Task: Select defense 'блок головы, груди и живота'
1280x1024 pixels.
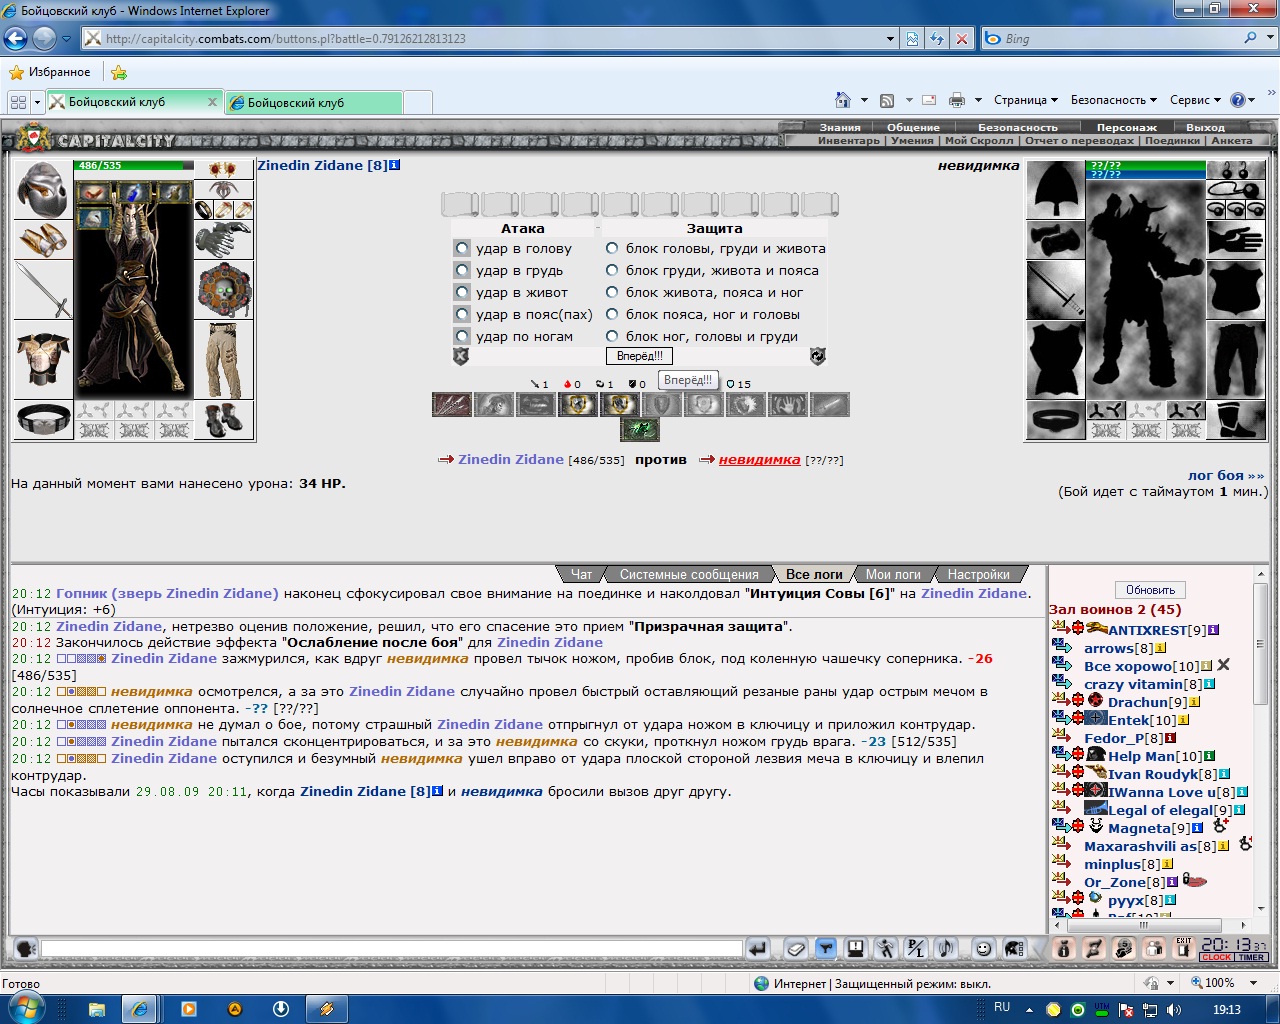Action: click(x=612, y=248)
